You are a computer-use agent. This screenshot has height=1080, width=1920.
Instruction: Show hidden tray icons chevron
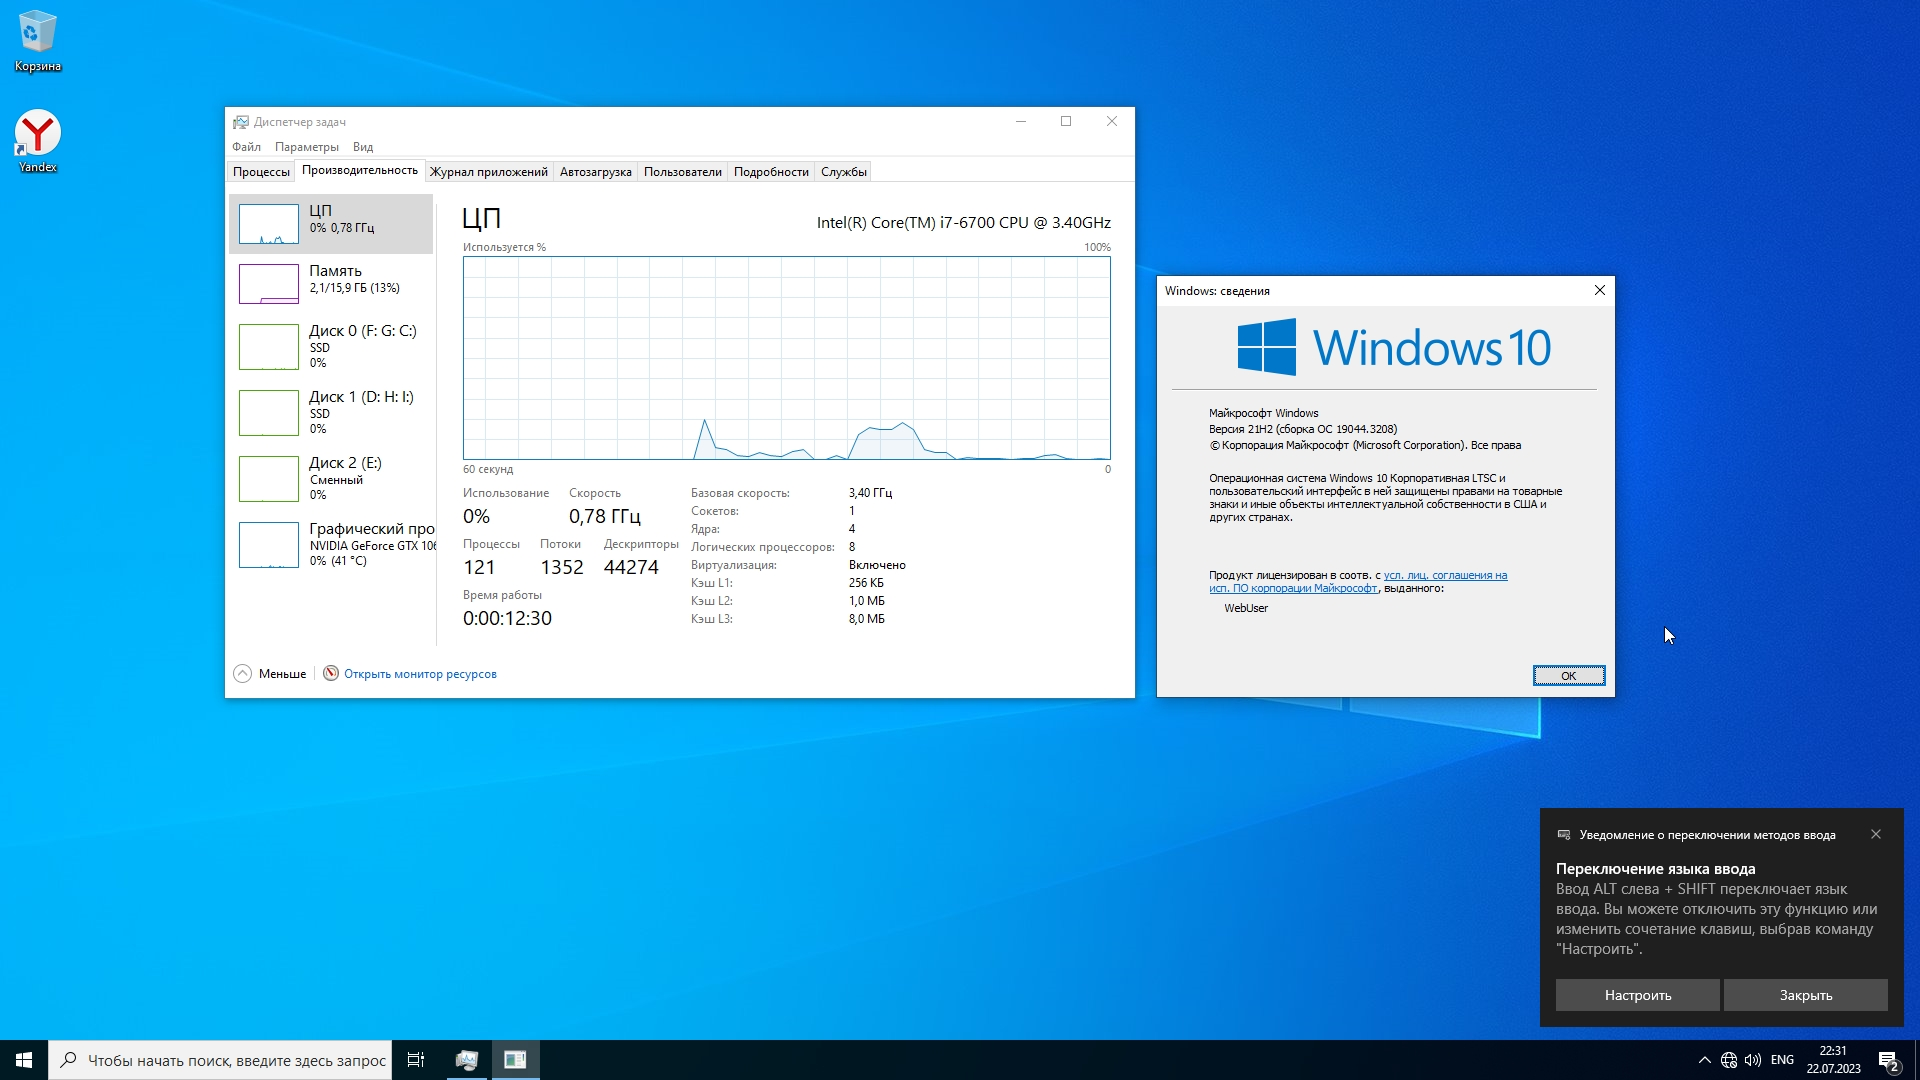pyautogui.click(x=1704, y=1060)
